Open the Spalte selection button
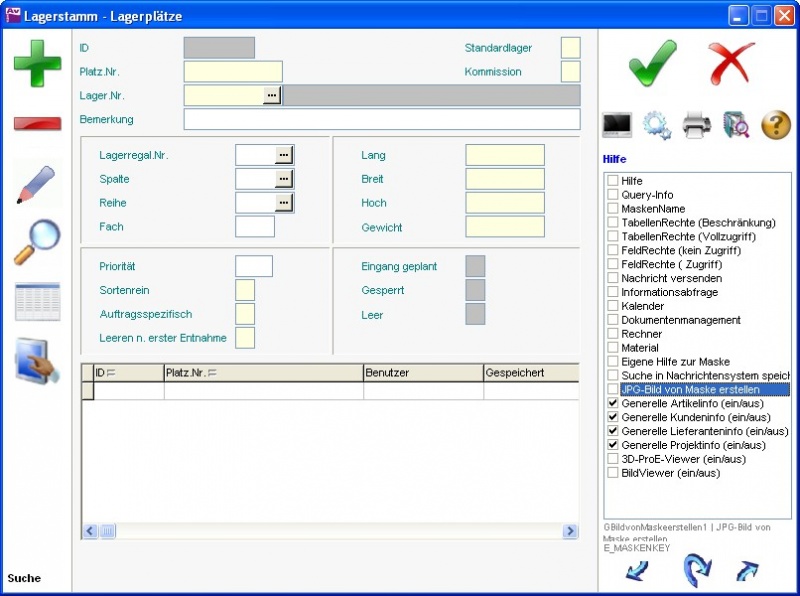 pyautogui.click(x=284, y=179)
